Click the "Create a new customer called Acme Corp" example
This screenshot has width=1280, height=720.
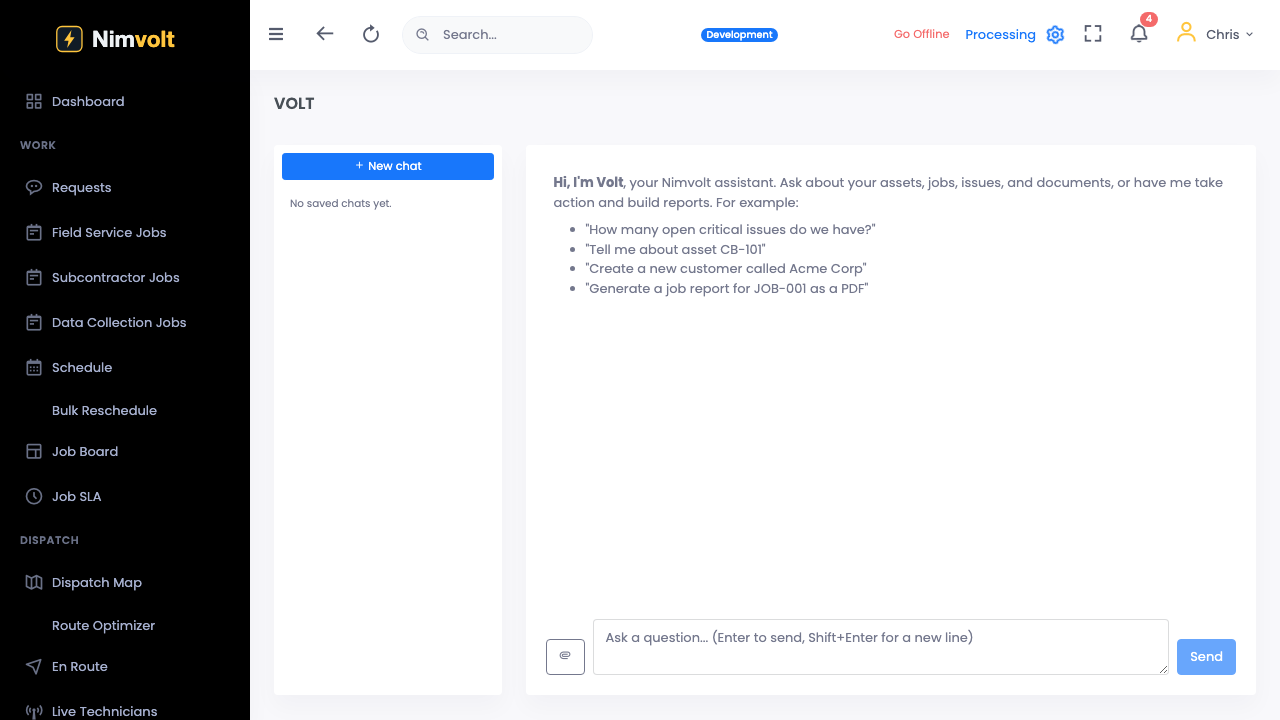726,268
